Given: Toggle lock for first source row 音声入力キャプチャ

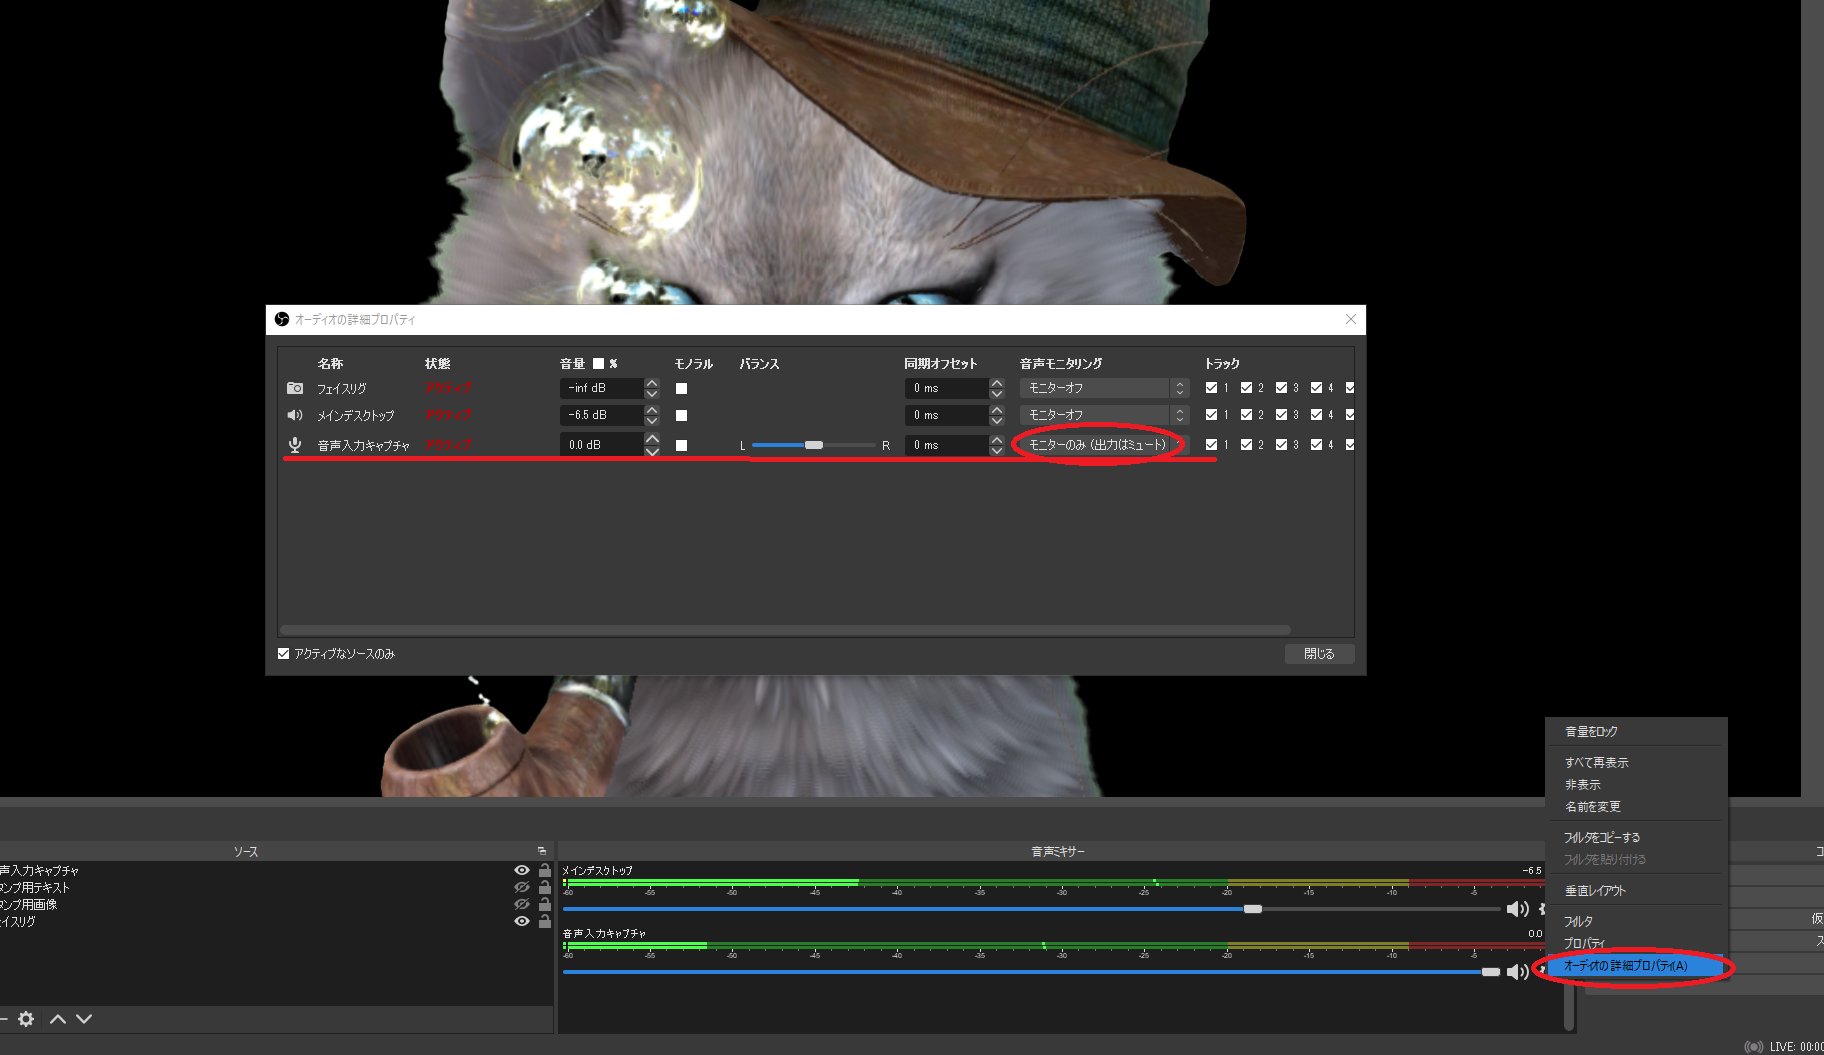Looking at the screenshot, I should point(545,871).
